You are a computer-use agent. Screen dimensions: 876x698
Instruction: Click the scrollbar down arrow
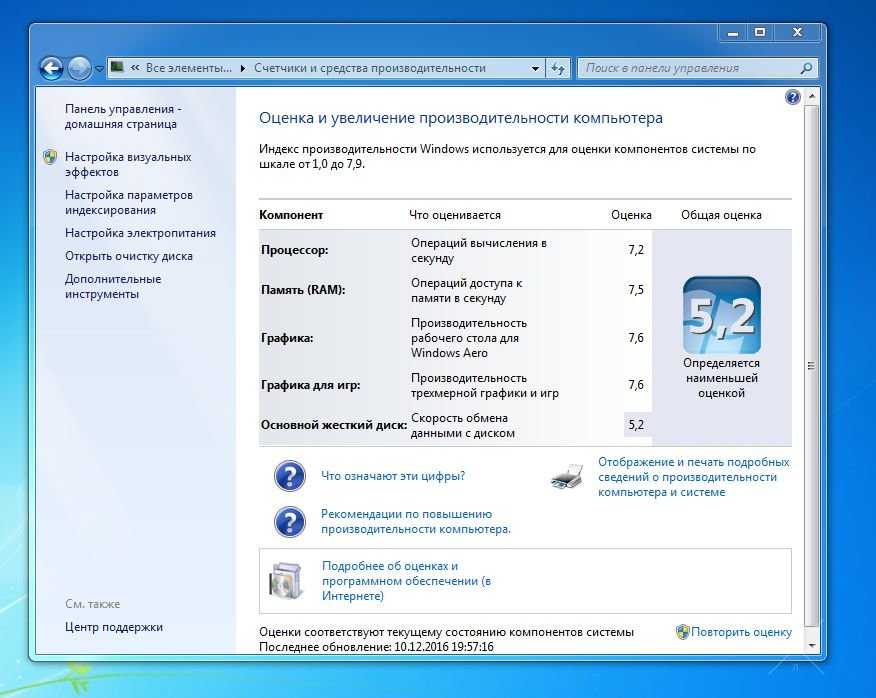812,645
